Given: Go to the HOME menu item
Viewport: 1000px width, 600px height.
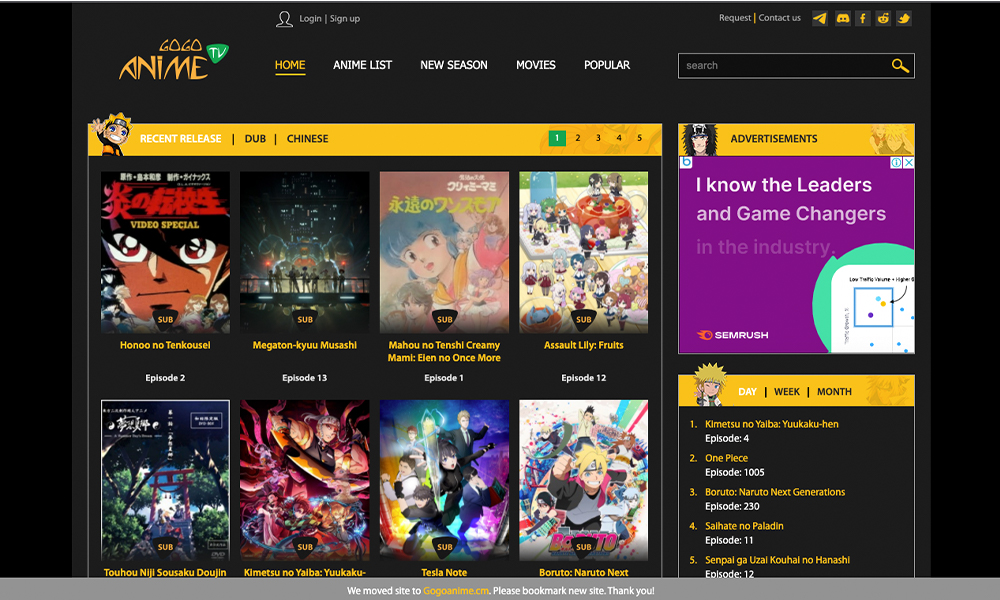Looking at the screenshot, I should (x=290, y=65).
